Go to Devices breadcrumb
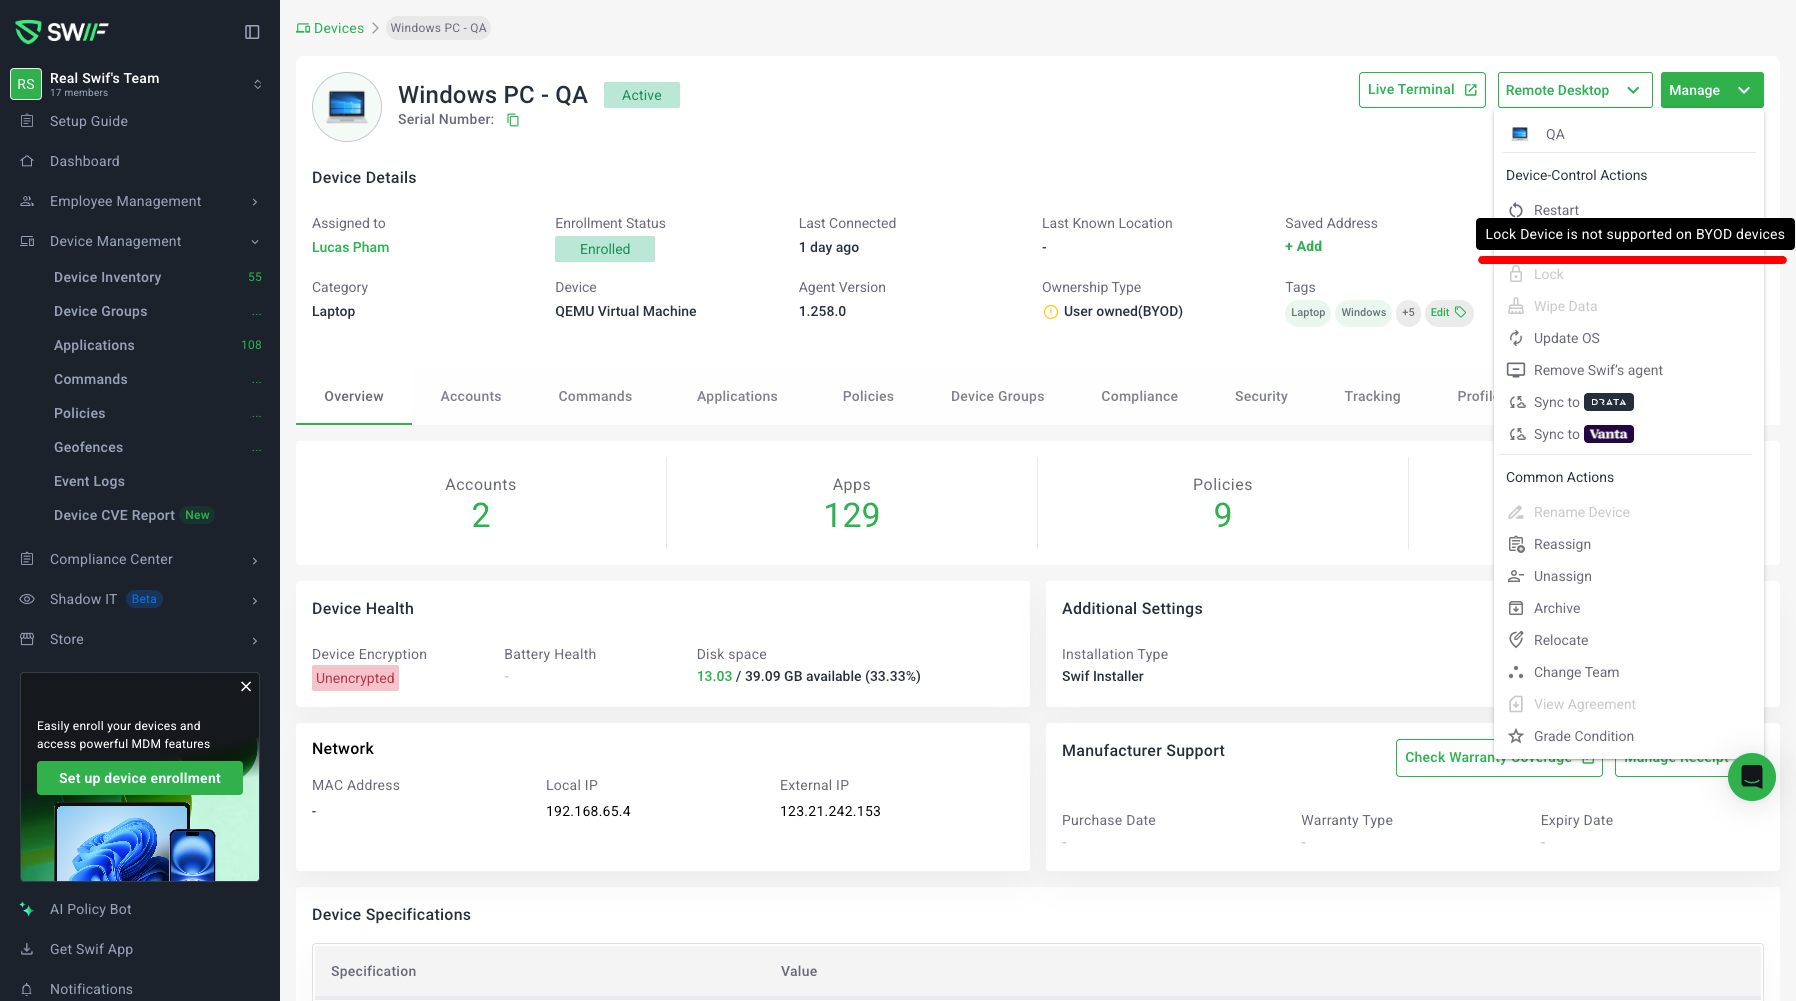 (x=338, y=28)
